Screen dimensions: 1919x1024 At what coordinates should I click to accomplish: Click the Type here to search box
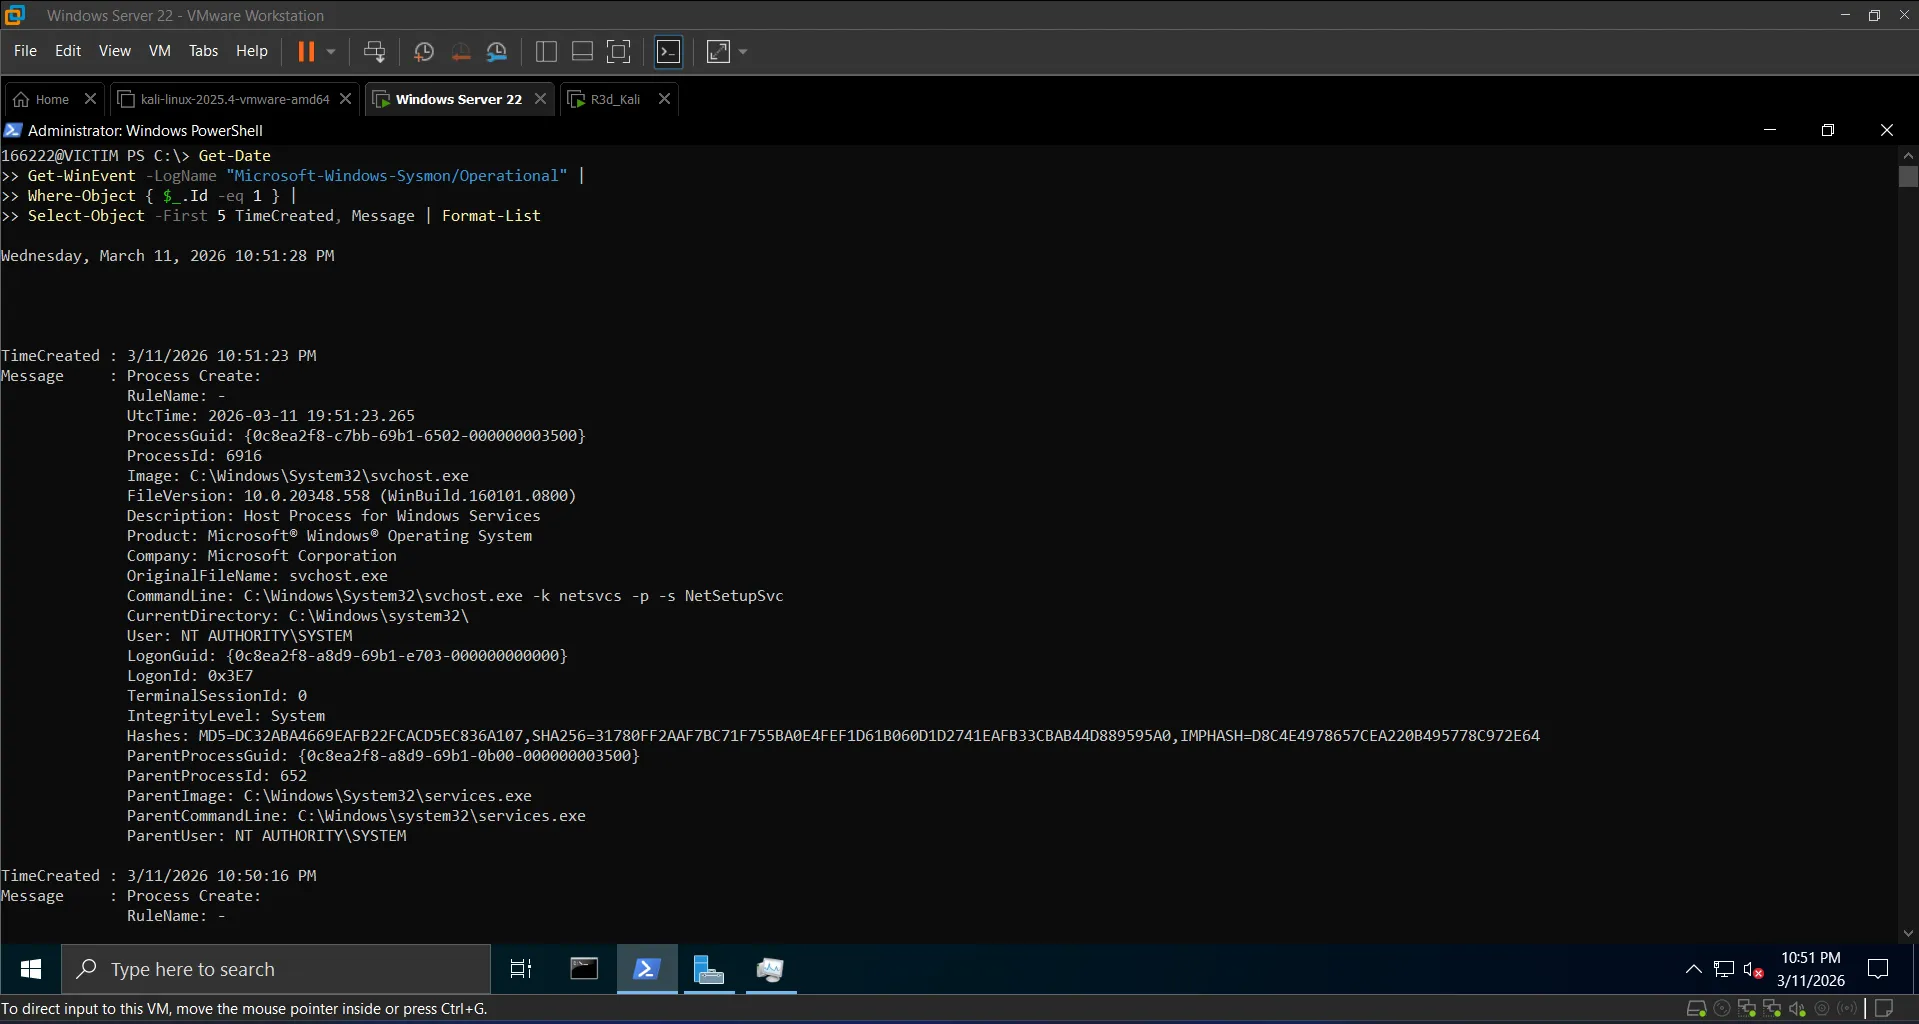click(x=276, y=969)
